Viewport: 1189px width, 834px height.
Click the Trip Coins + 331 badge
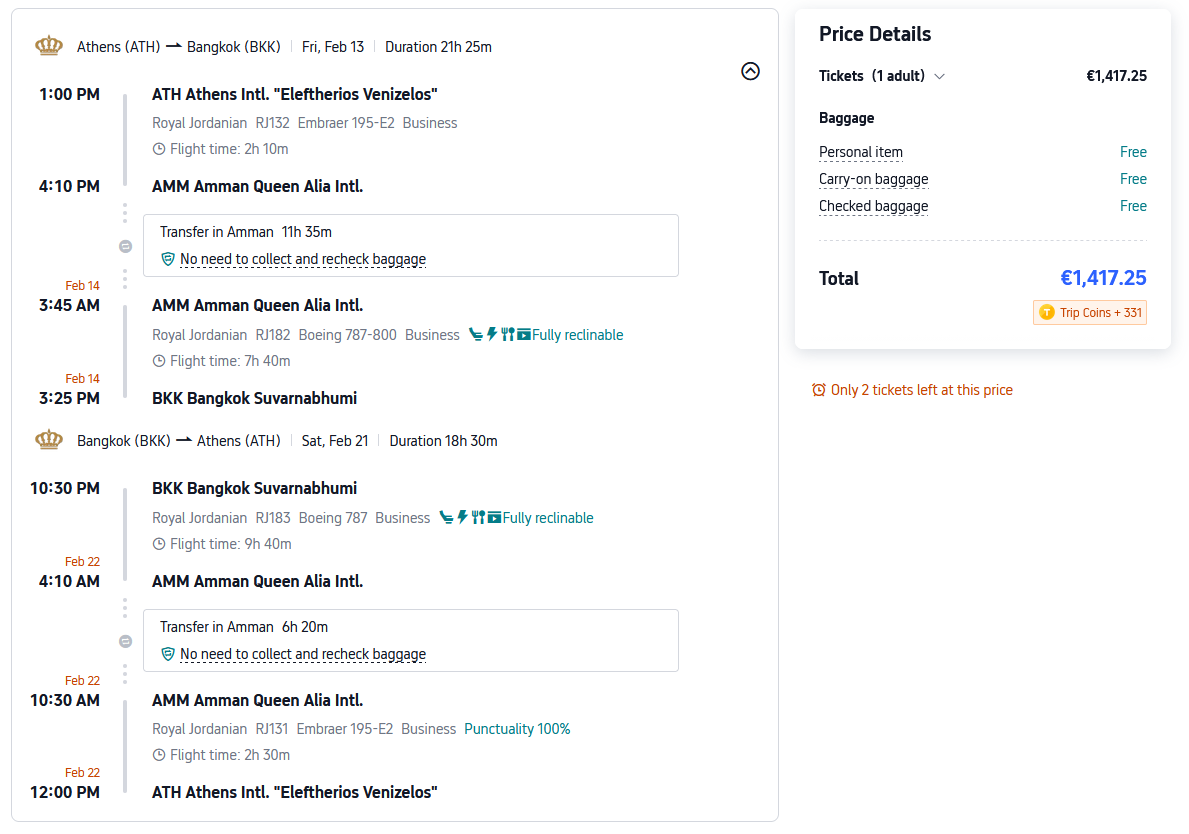1090,313
